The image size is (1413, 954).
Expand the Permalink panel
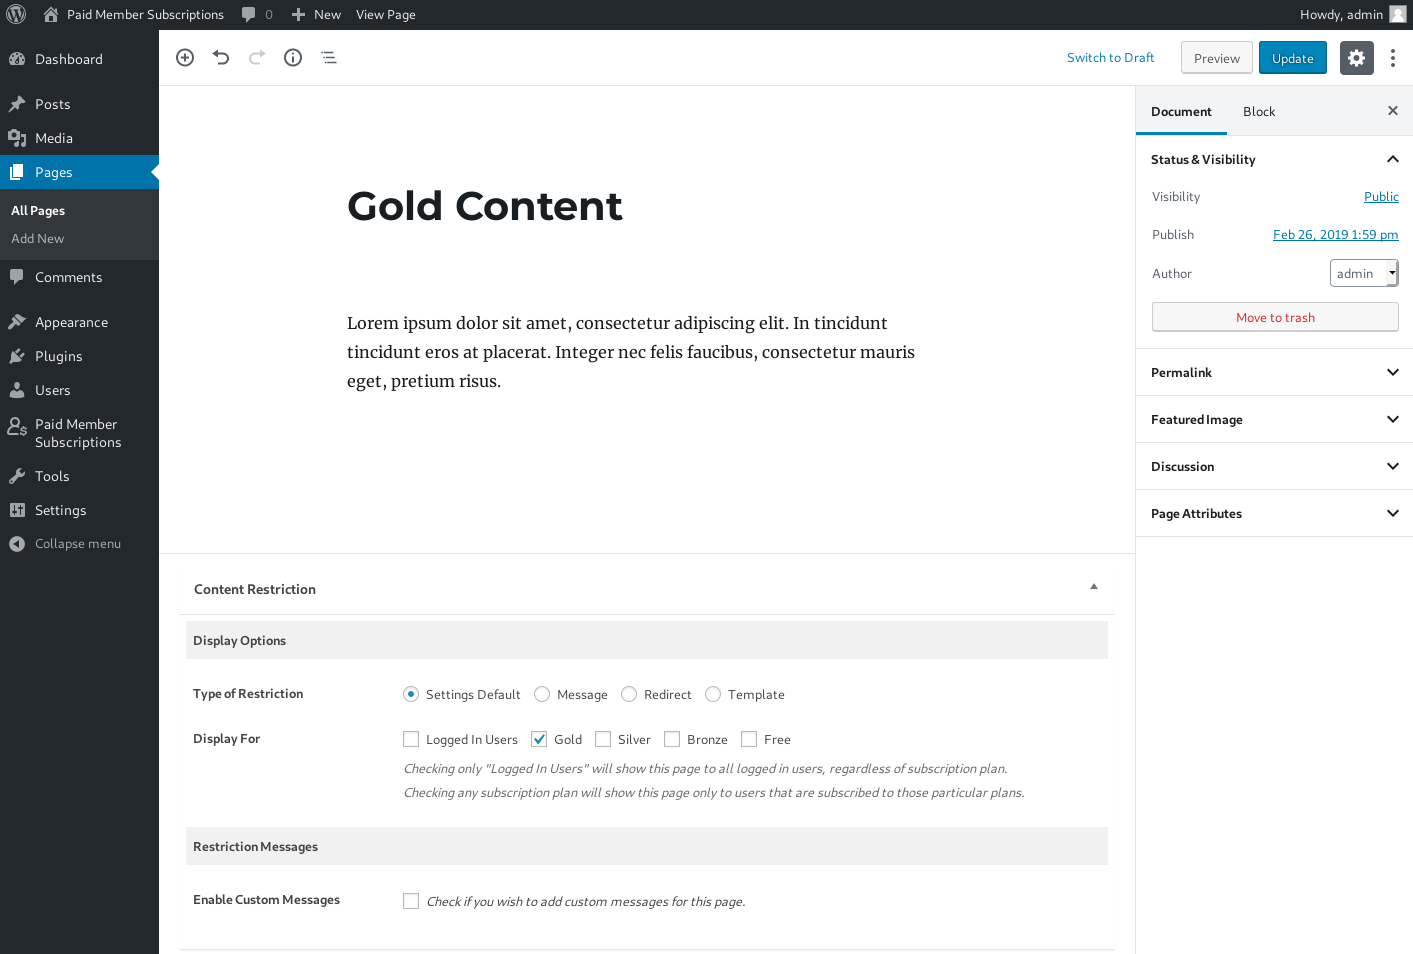pos(1274,372)
